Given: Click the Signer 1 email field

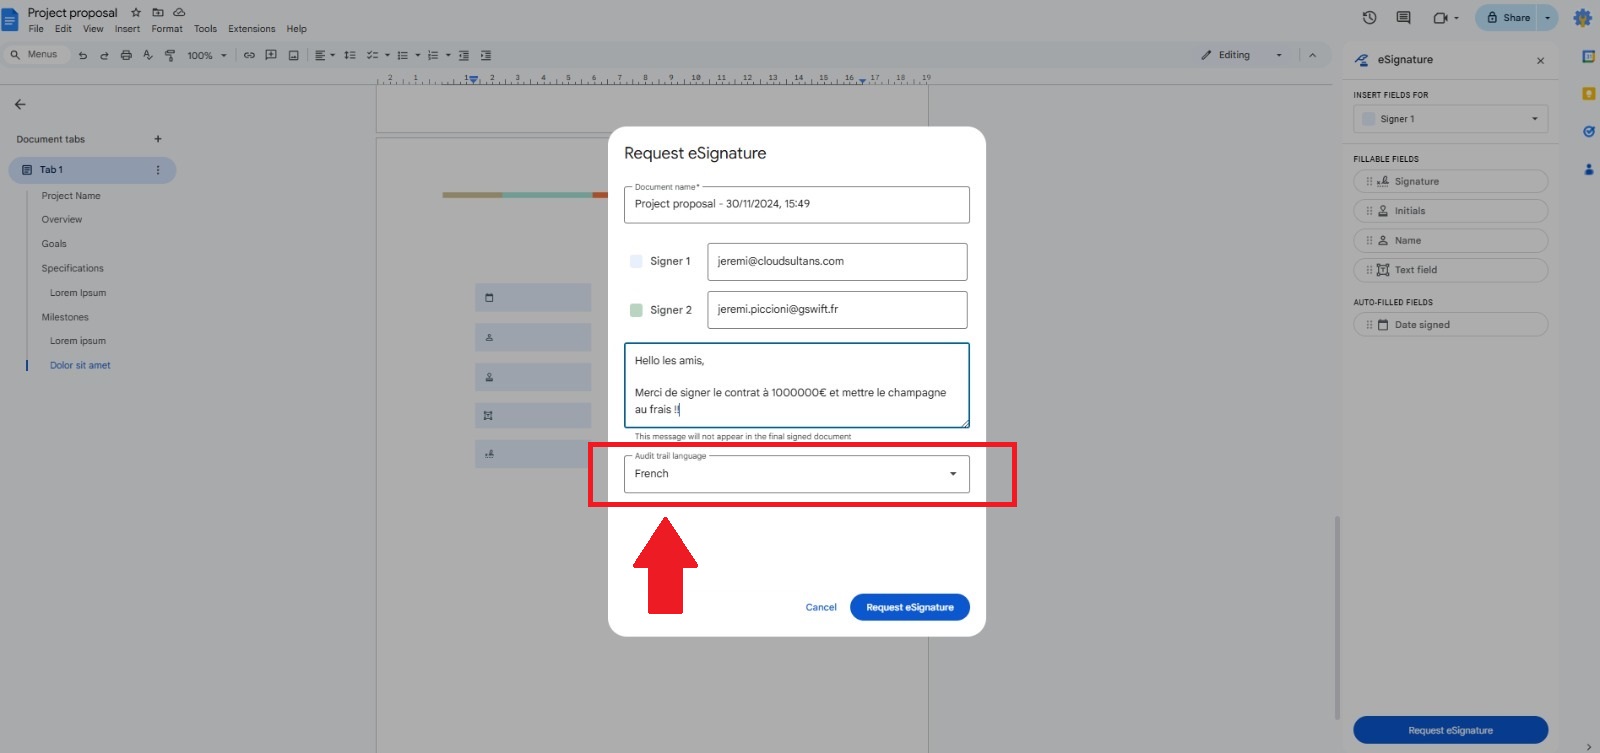Looking at the screenshot, I should pos(837,262).
